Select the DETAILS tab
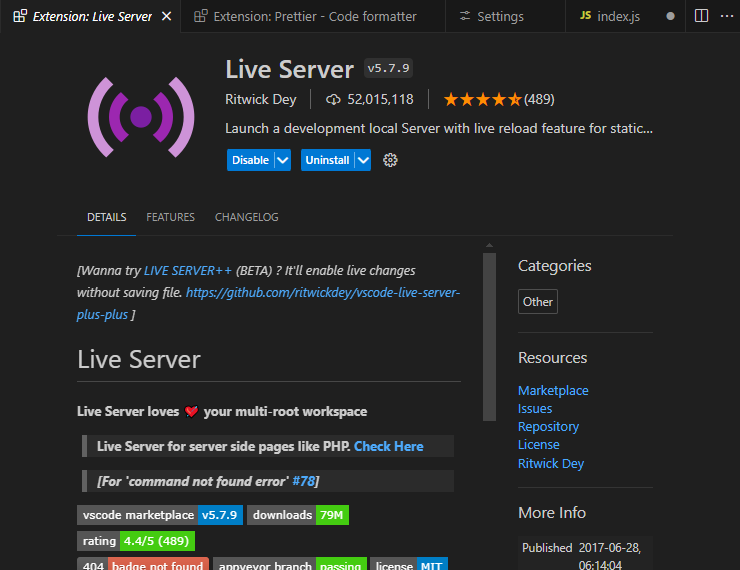 point(107,217)
